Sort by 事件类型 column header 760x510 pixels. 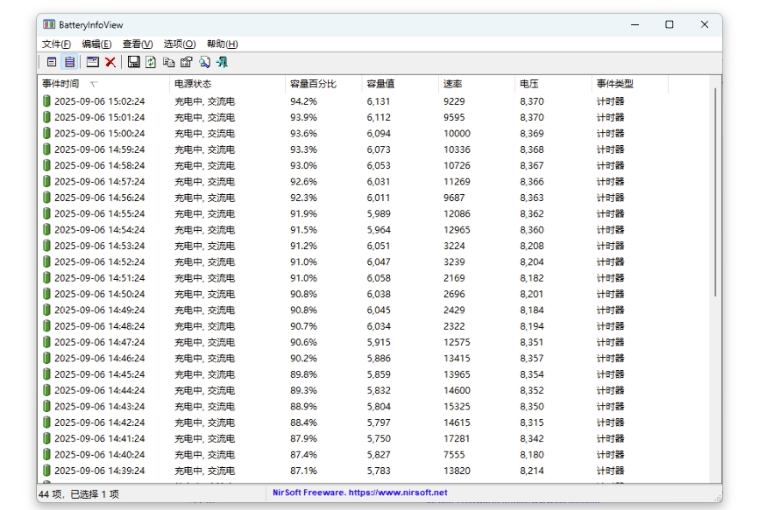630,84
